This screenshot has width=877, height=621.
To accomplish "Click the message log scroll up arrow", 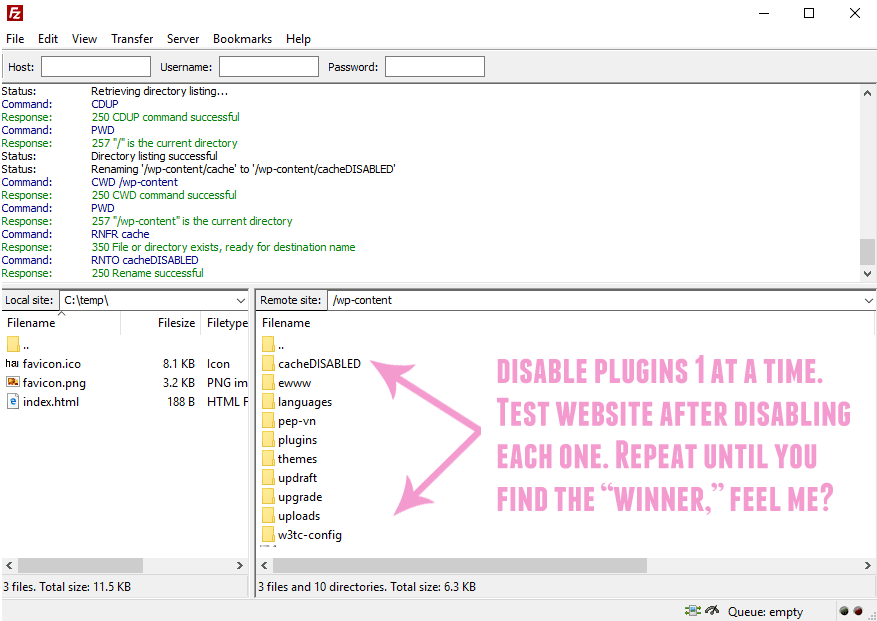I will click(x=867, y=93).
